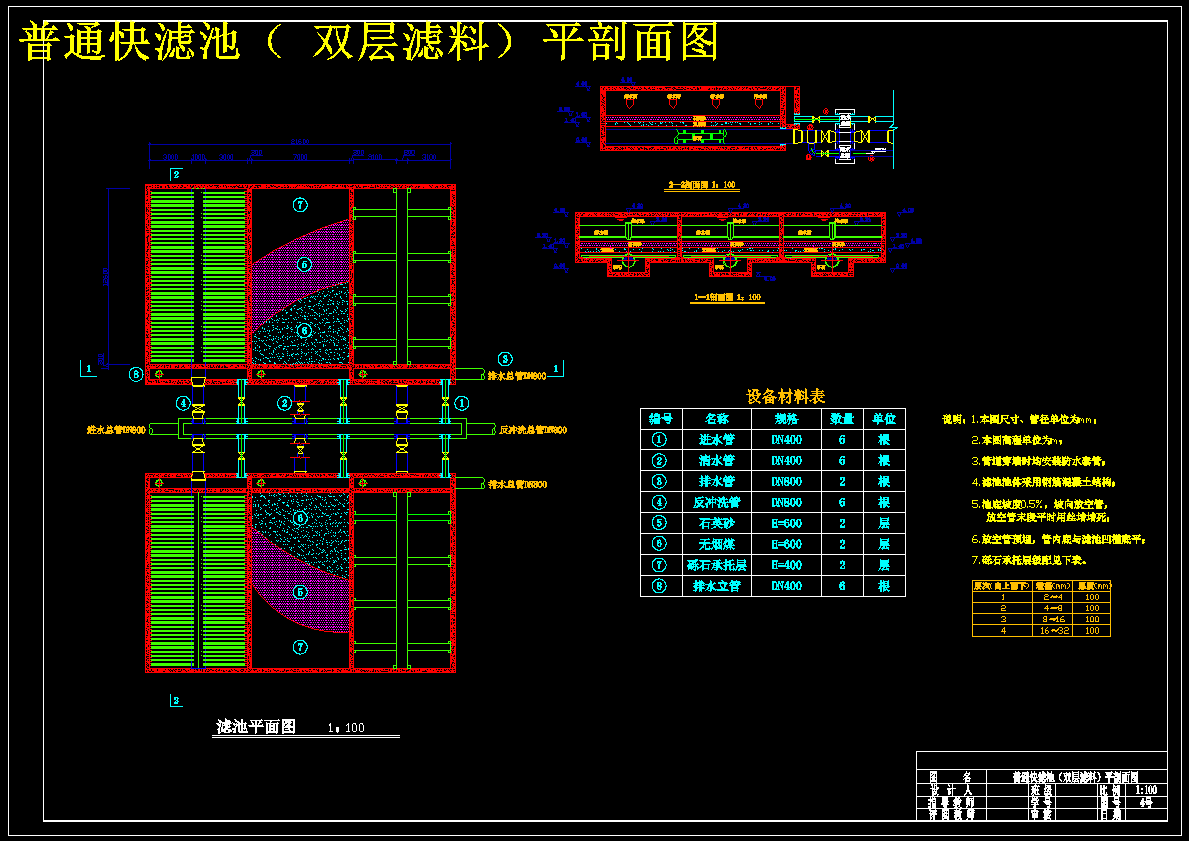1189x841 pixels.
Task: Click callout bubble 5 in lower magenta layer
Action: pyautogui.click(x=300, y=592)
